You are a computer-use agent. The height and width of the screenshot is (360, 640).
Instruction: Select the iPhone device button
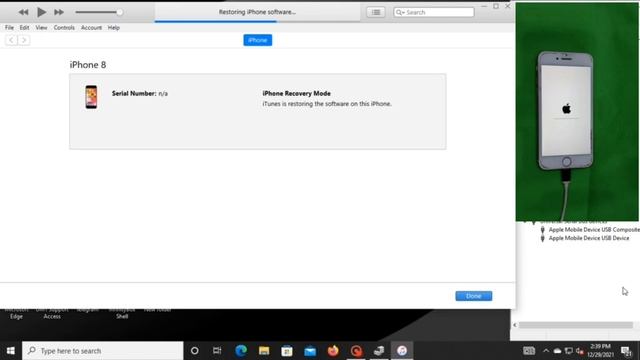(x=258, y=40)
